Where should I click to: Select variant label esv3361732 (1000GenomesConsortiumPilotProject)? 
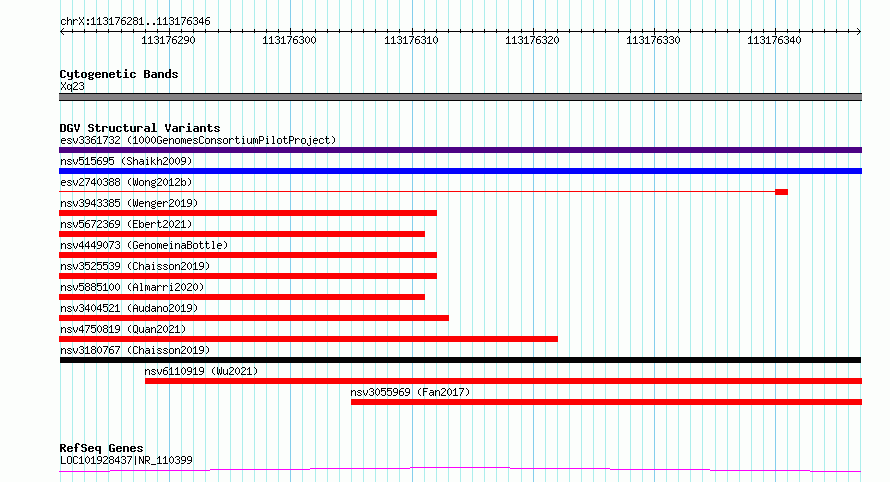pos(198,140)
